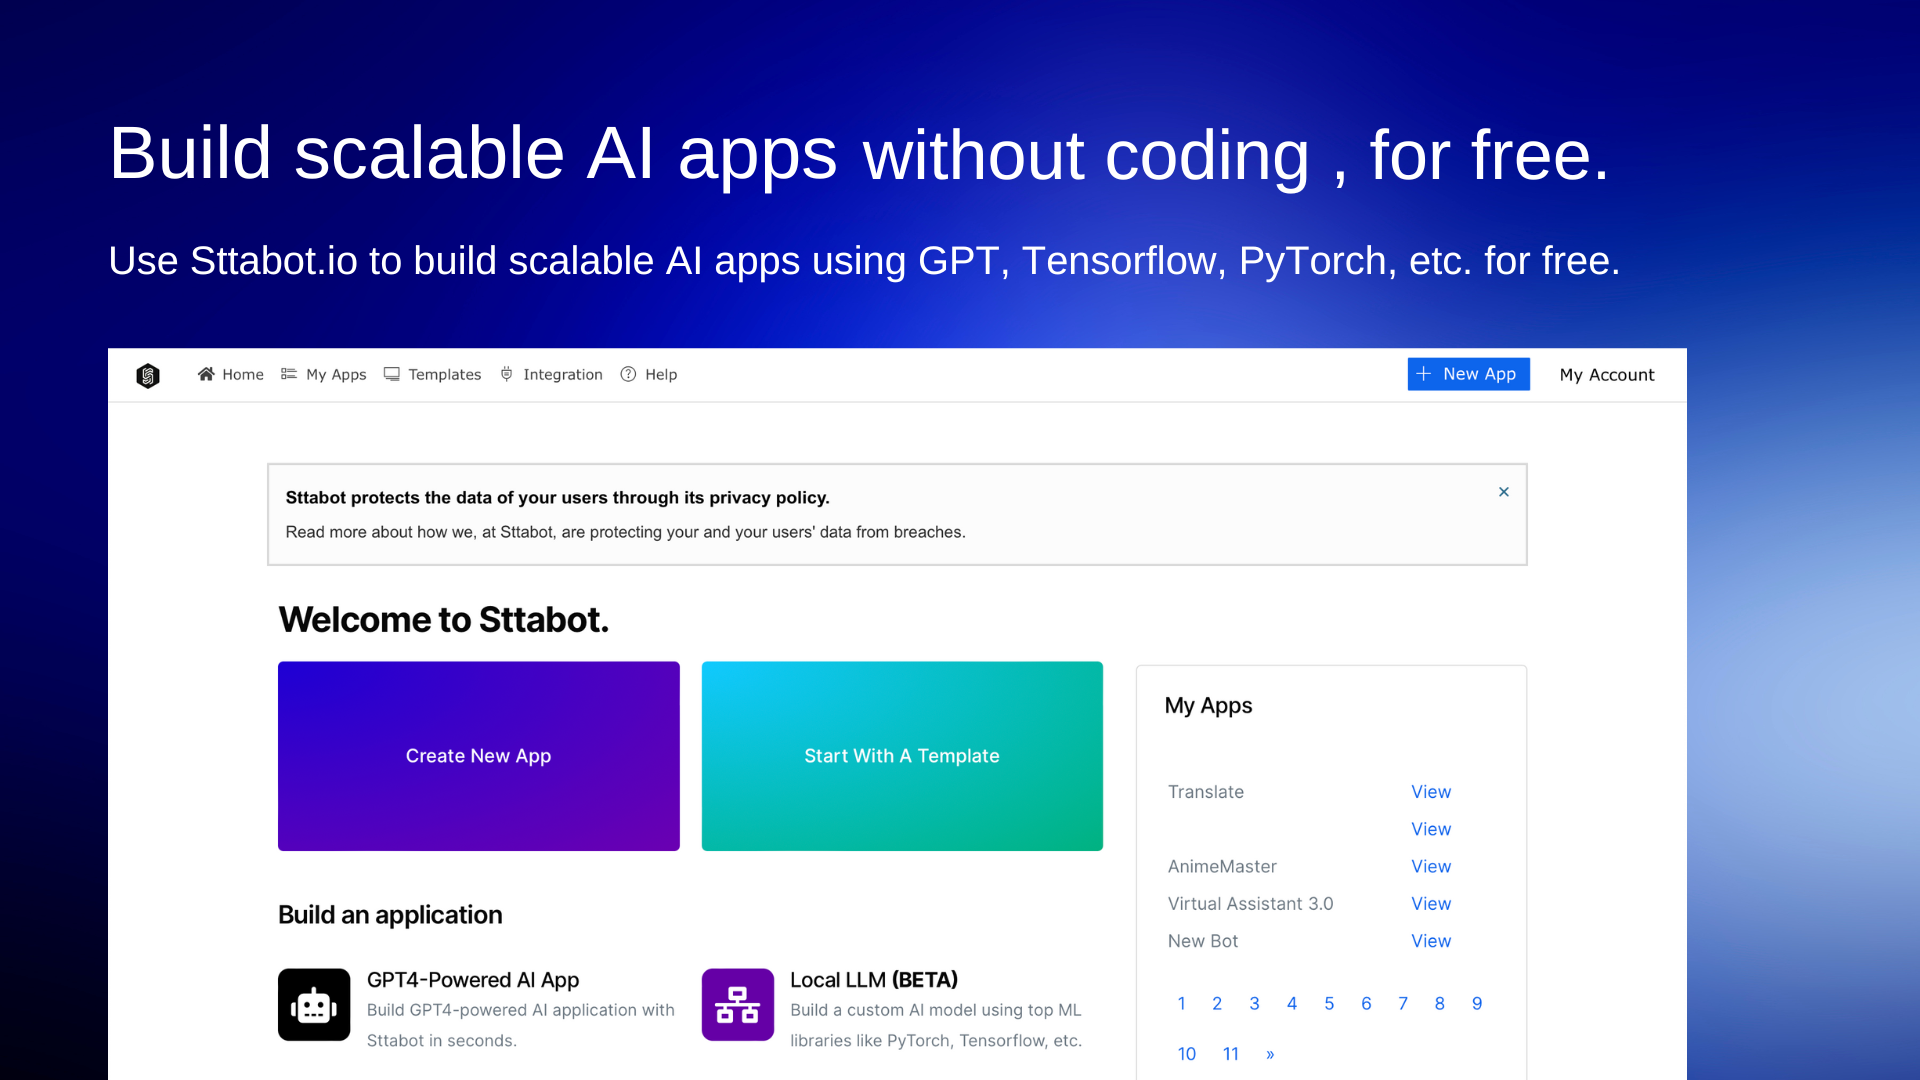Click the My Apps list icon
The height and width of the screenshot is (1080, 1920).
point(289,374)
